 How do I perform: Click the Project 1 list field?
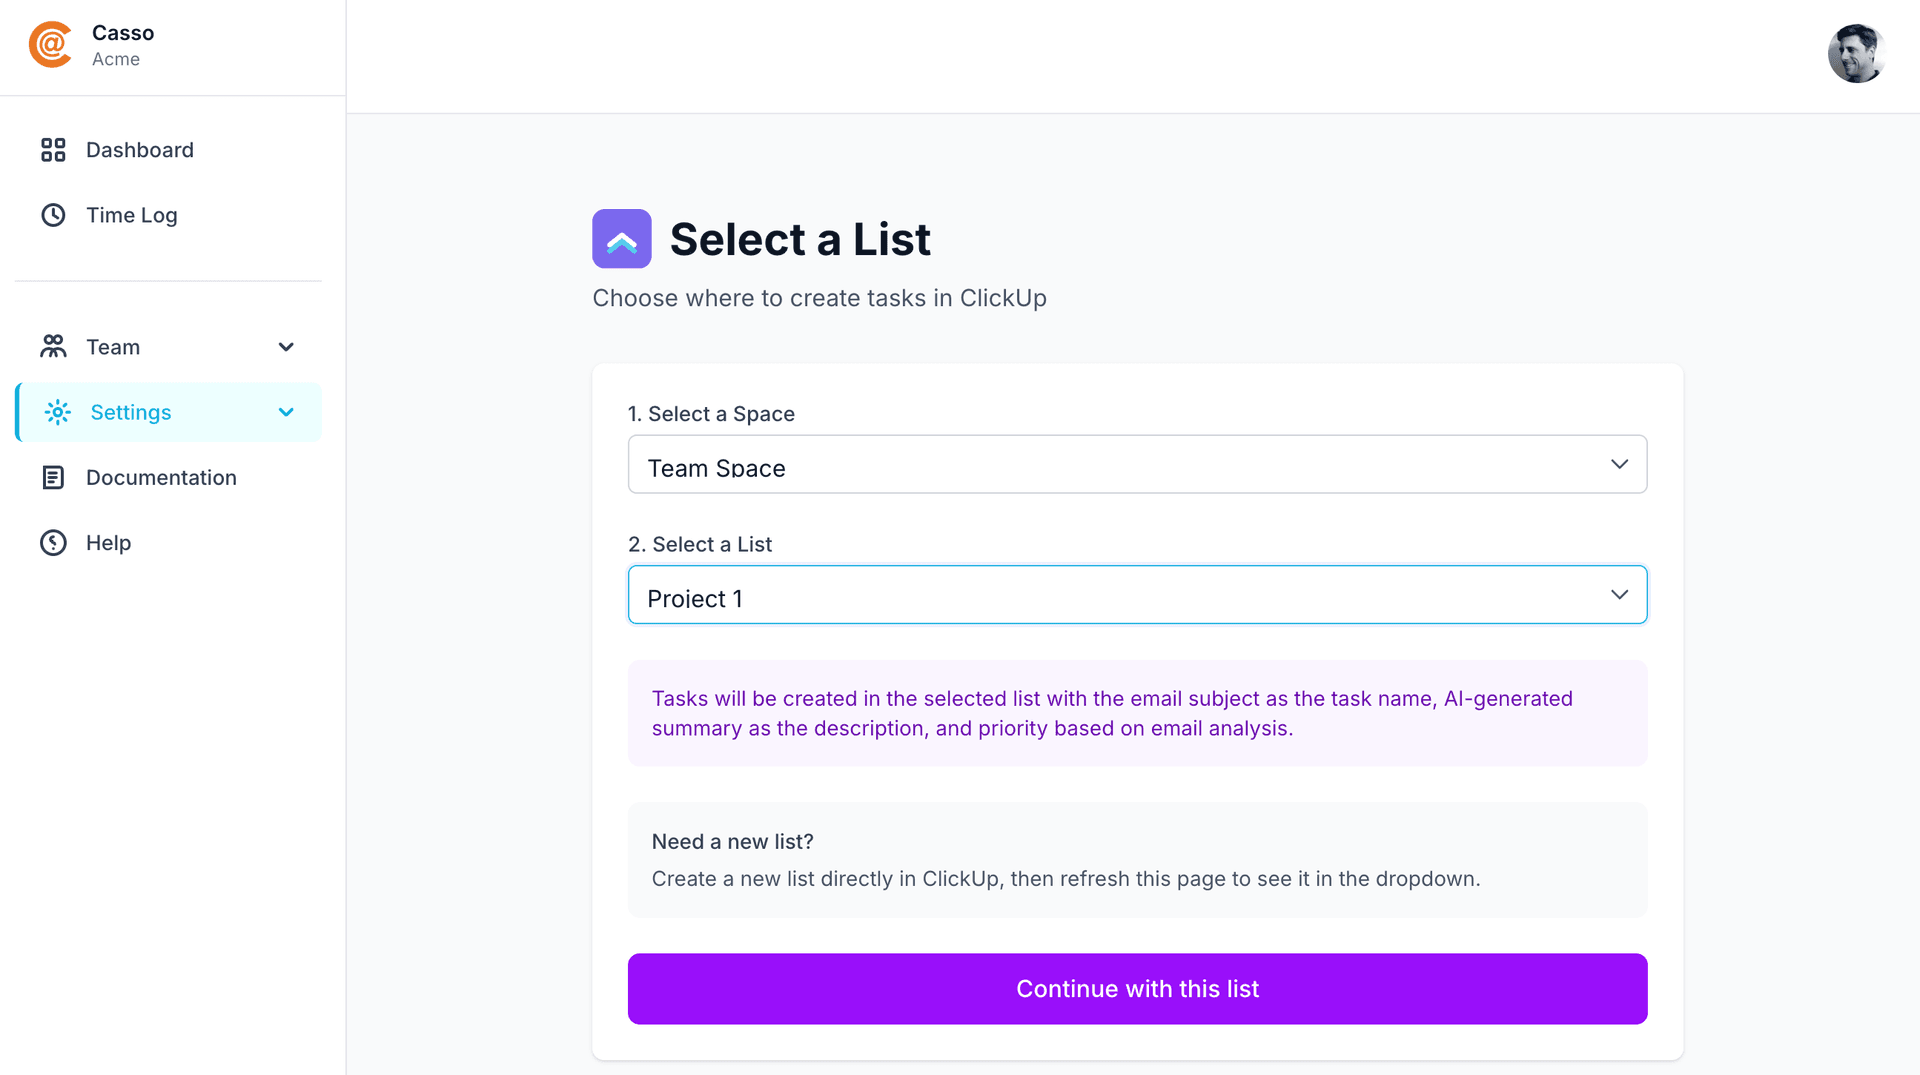click(x=1000, y=594)
